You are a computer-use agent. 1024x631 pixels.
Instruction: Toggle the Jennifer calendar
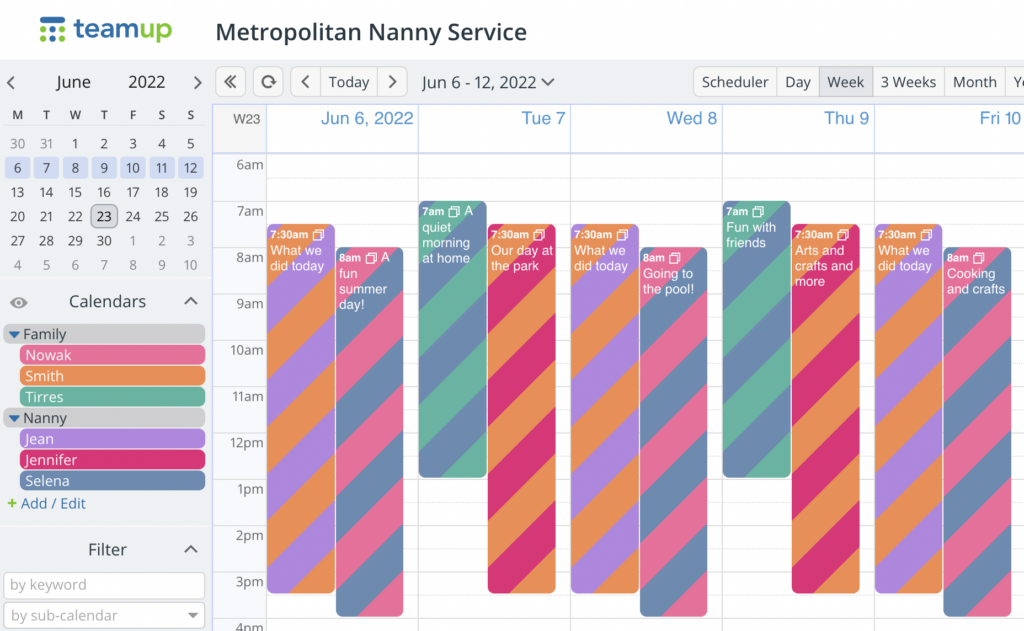point(112,459)
